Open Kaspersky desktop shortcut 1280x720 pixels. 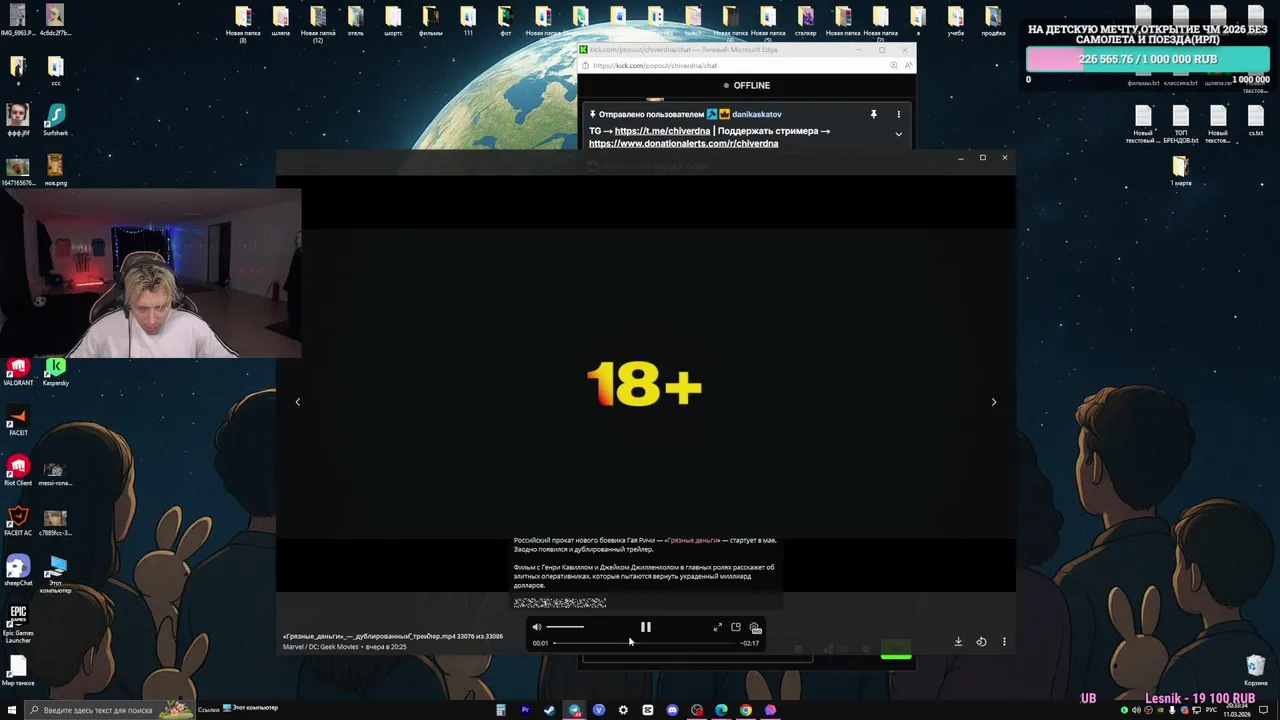pyautogui.click(x=55, y=372)
